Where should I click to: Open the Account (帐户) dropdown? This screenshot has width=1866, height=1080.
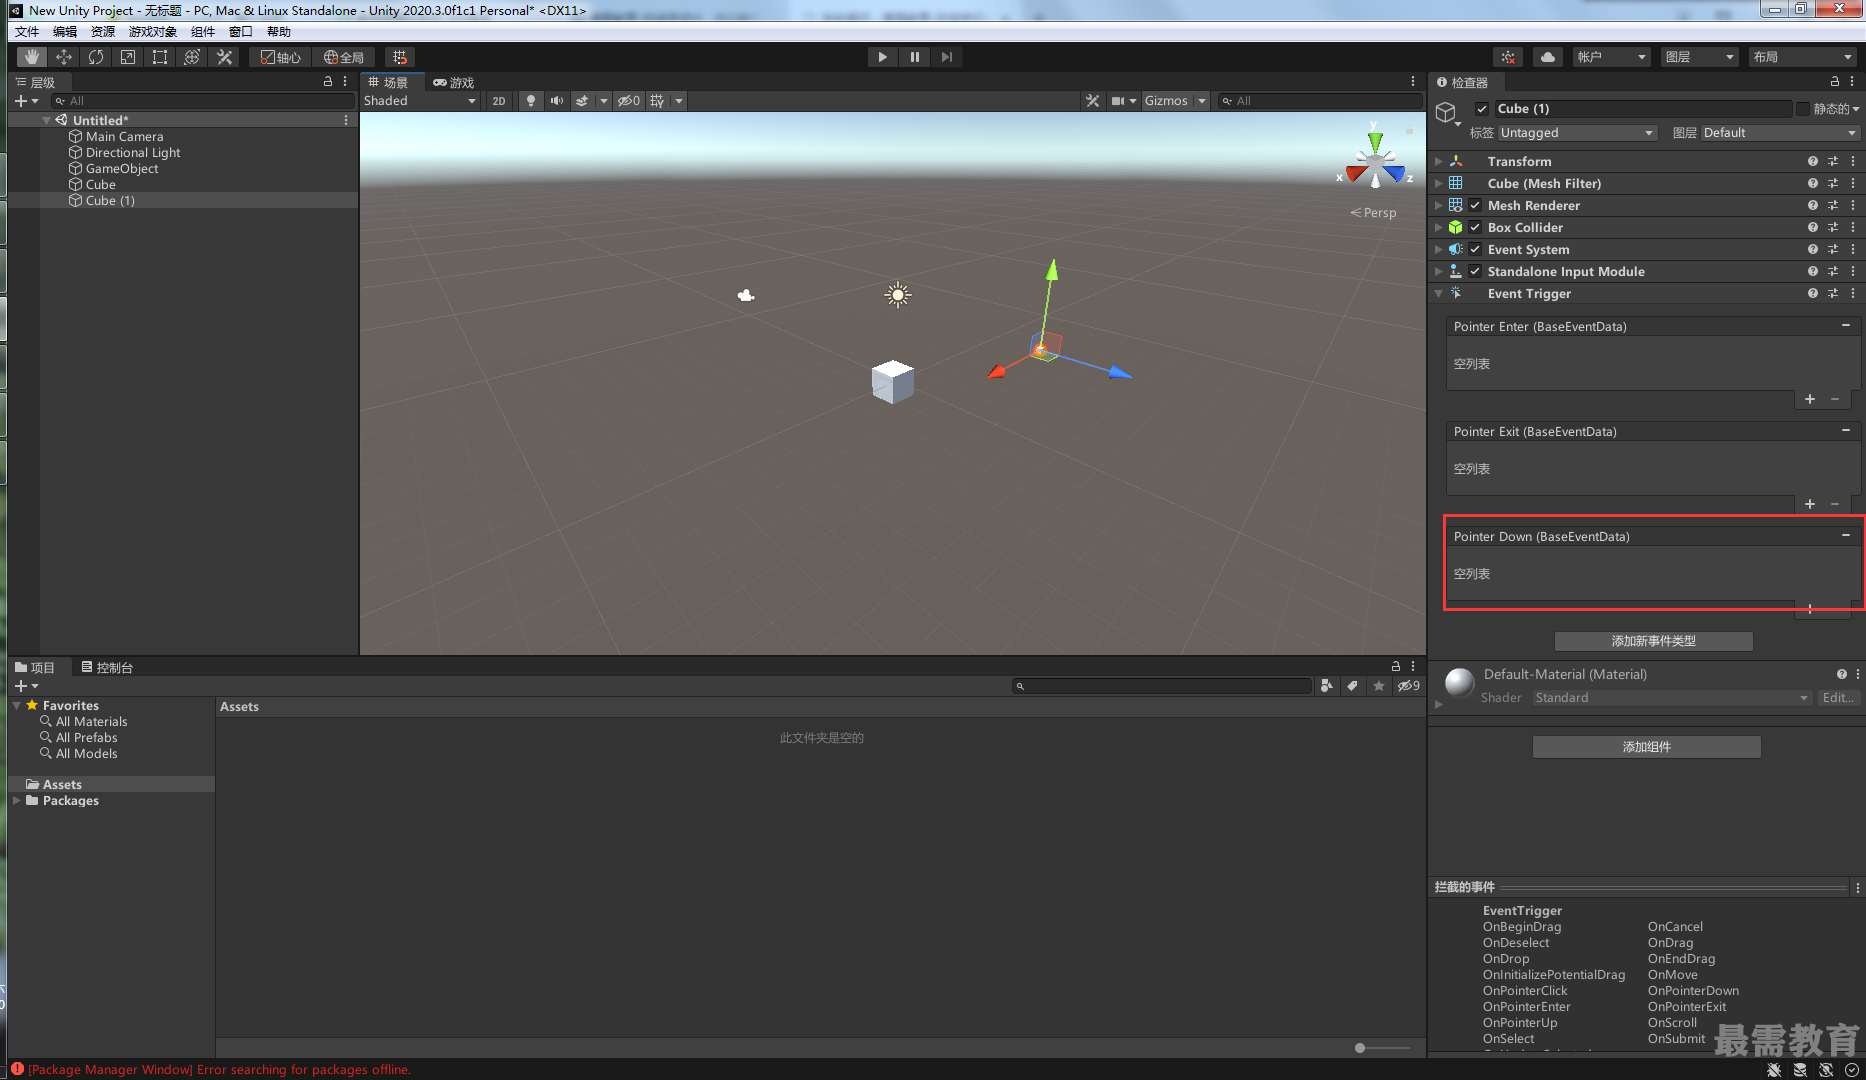click(x=1611, y=57)
